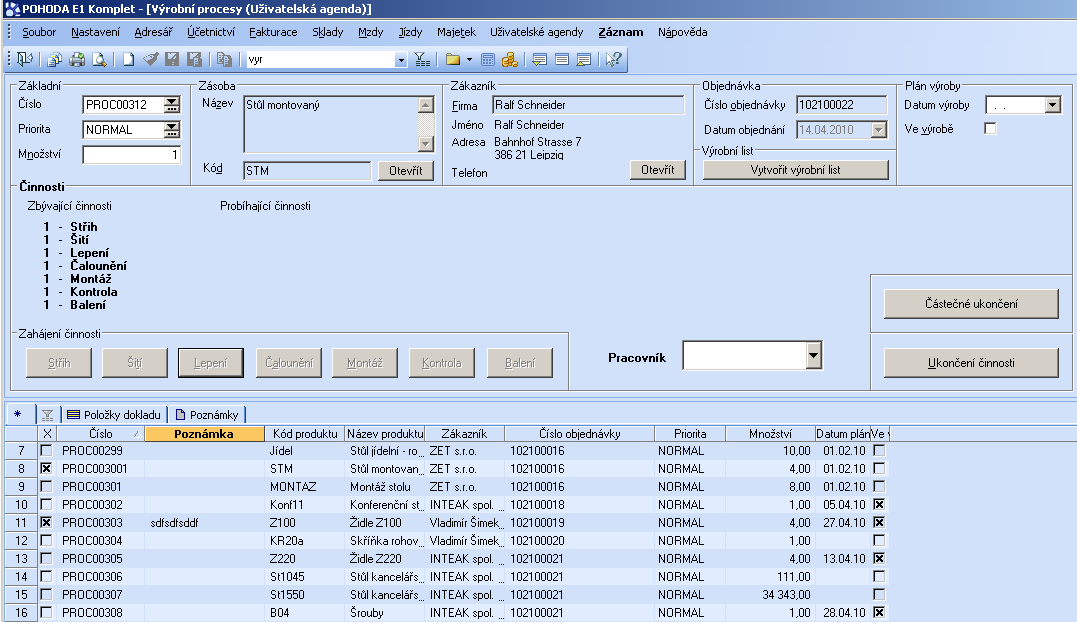Click the yellow folder icon in toolbar
The width and height of the screenshot is (1077, 622).
453,60
